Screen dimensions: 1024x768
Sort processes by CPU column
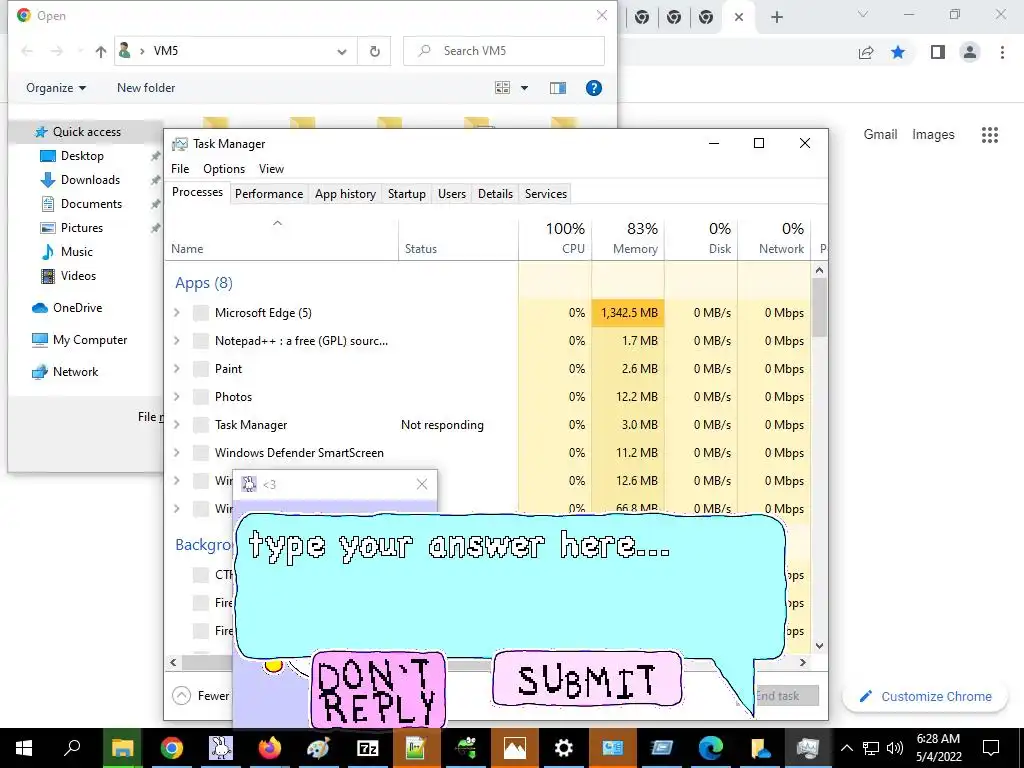pyautogui.click(x=556, y=238)
